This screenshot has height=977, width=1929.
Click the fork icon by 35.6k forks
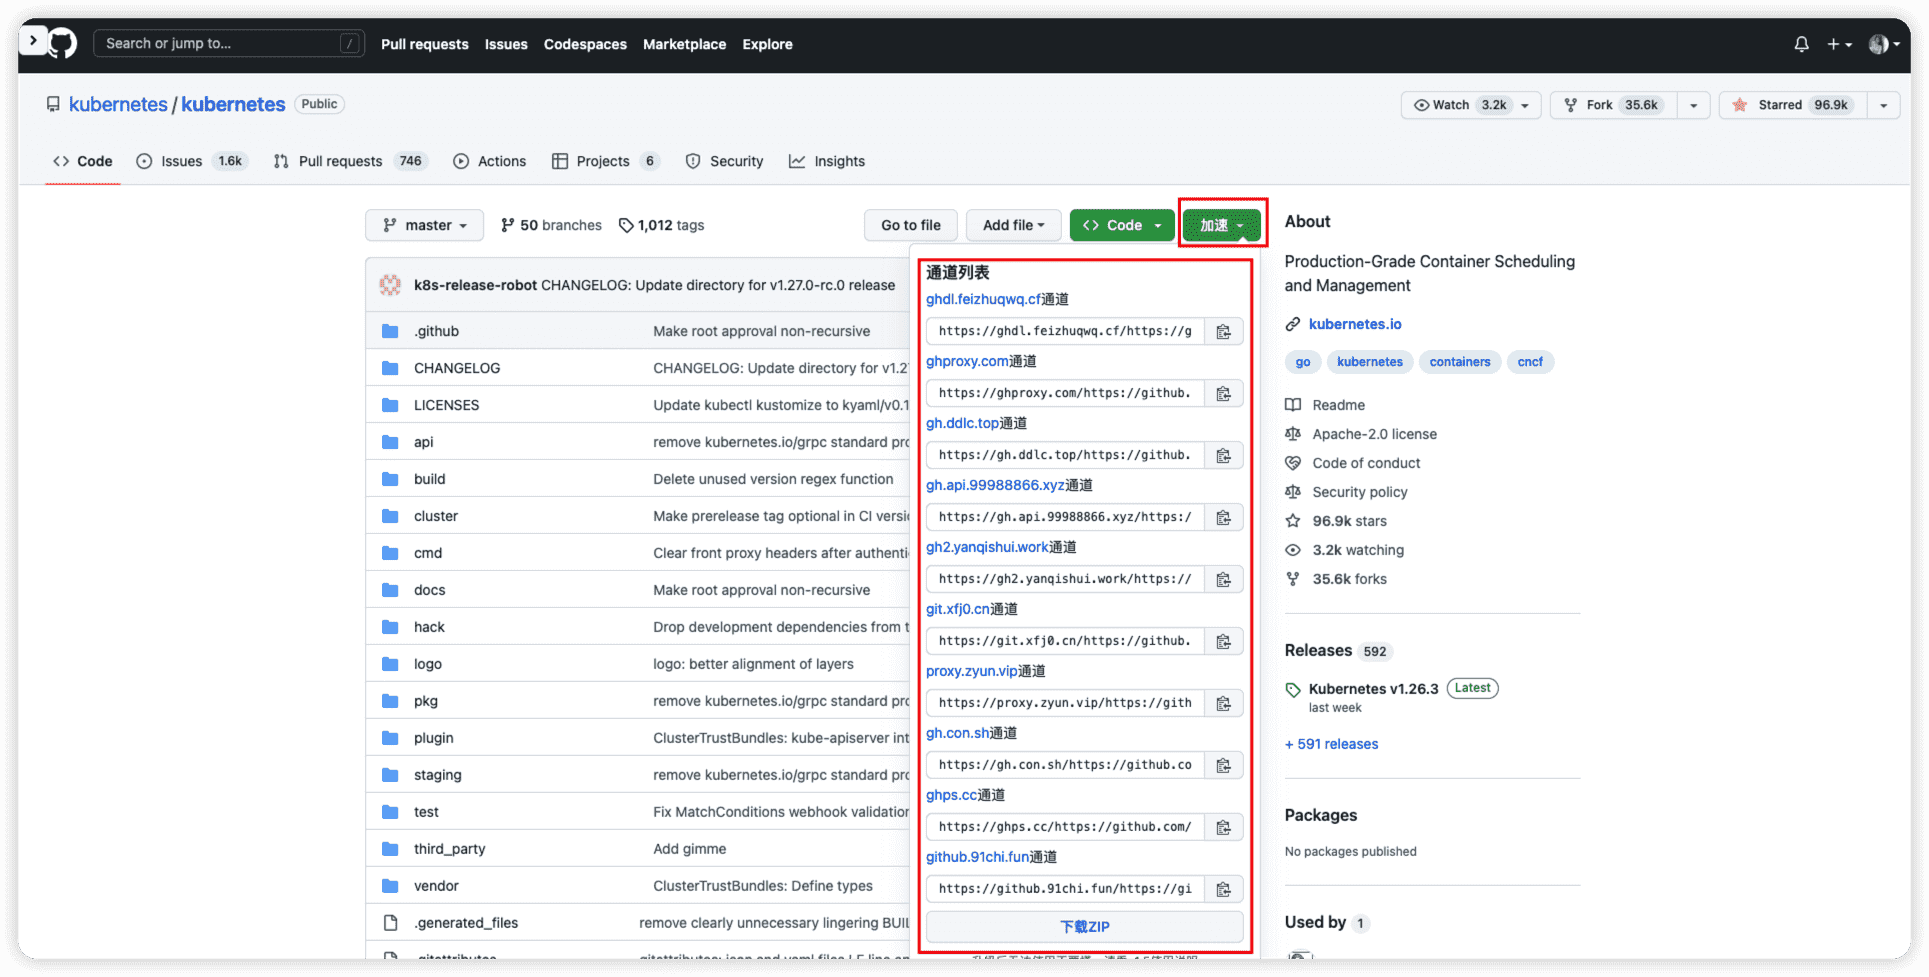point(1293,579)
